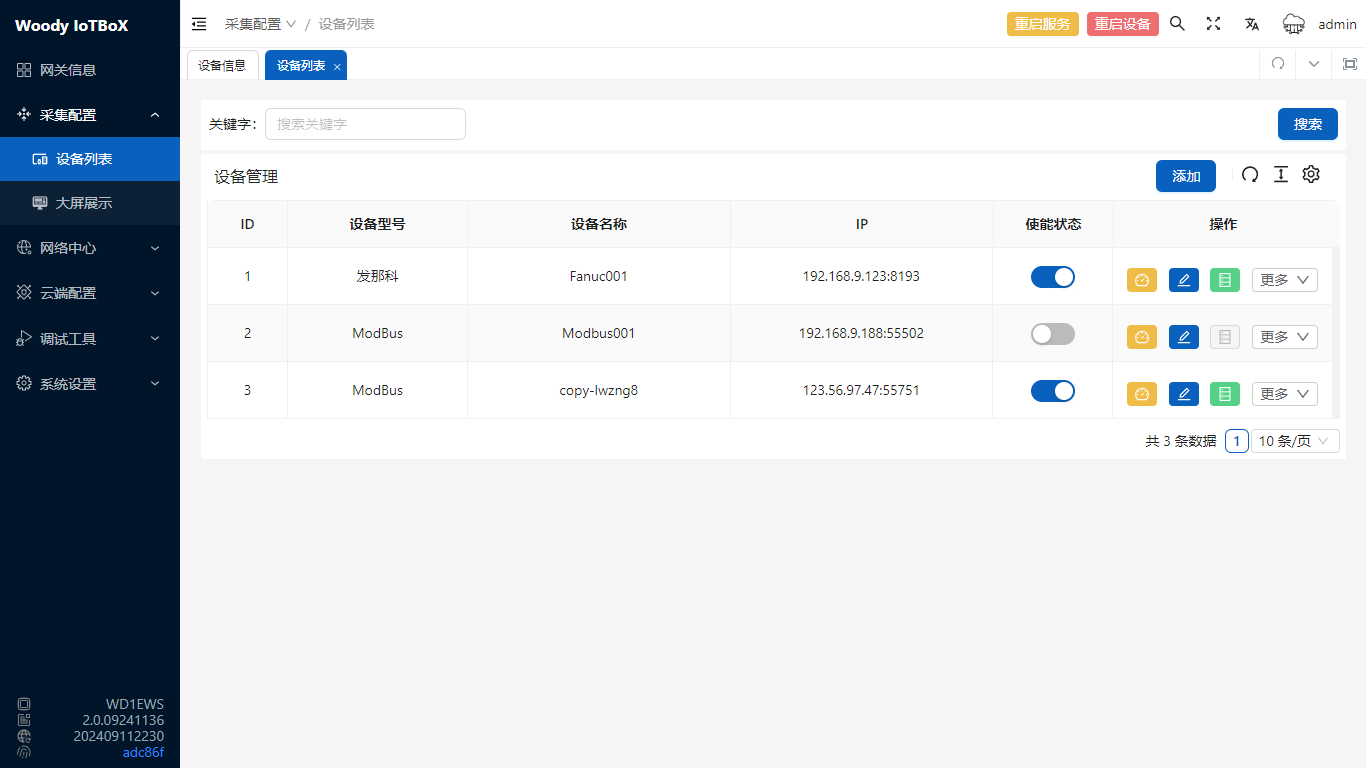Click the yellow dashboard icon for Fanuc001
This screenshot has width=1366, height=768.
click(x=1142, y=280)
